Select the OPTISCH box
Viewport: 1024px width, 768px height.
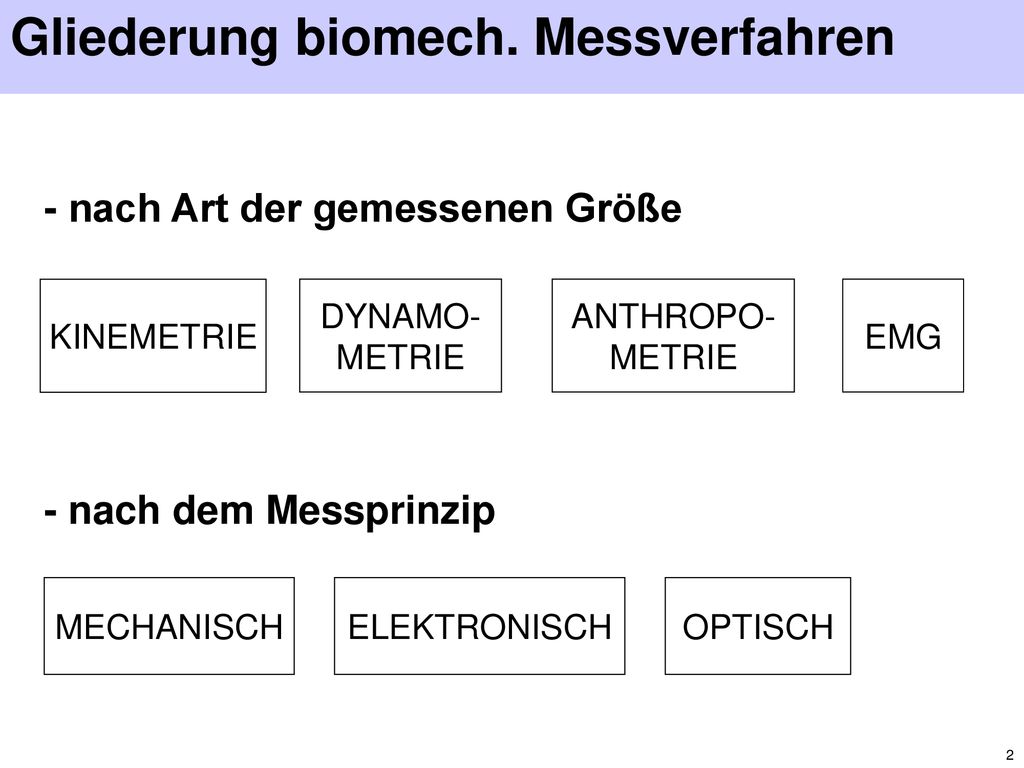click(758, 626)
